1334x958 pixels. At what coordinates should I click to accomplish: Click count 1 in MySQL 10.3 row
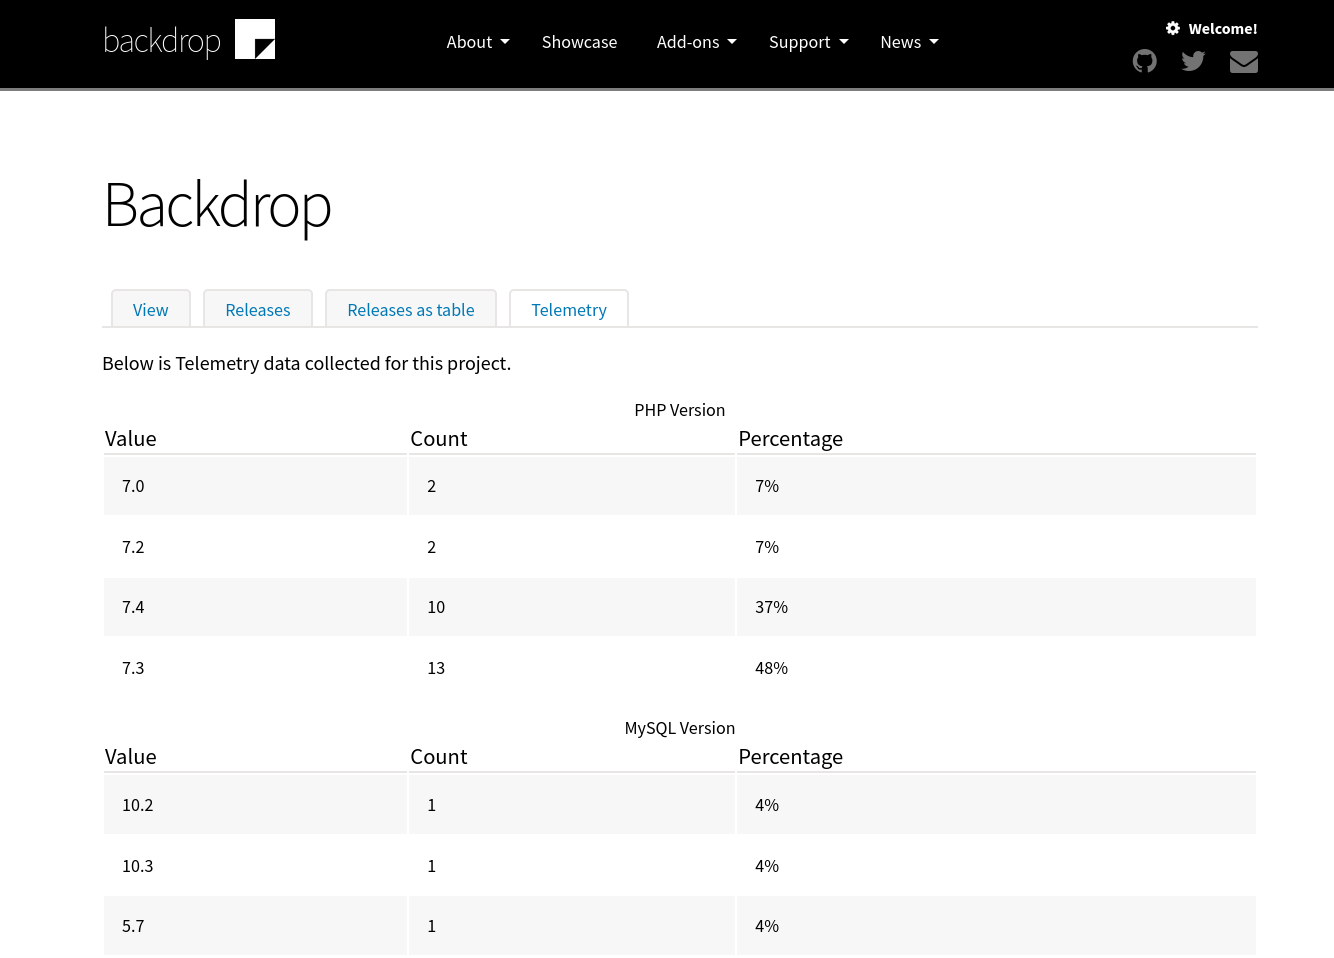572,866
